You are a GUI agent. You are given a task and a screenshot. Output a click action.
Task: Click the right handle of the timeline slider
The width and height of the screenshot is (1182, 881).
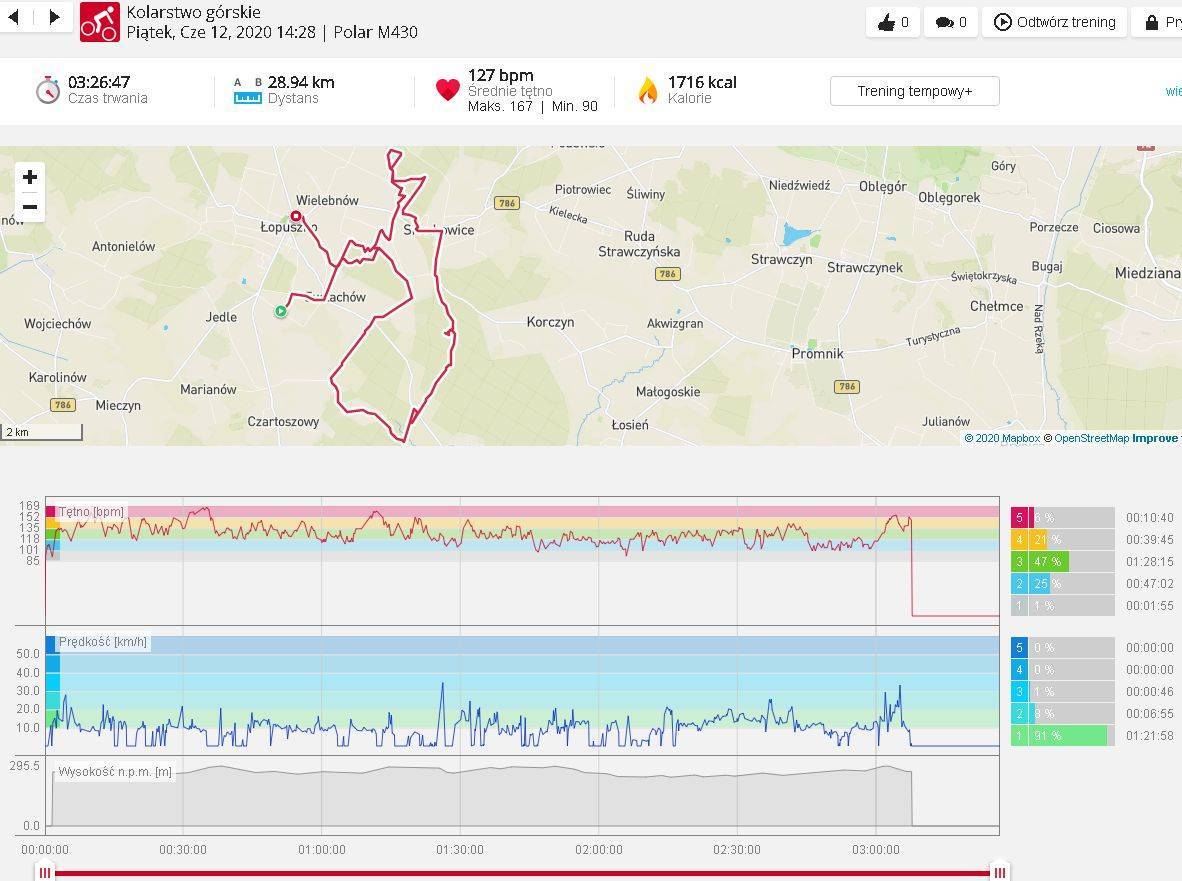coord(998,871)
